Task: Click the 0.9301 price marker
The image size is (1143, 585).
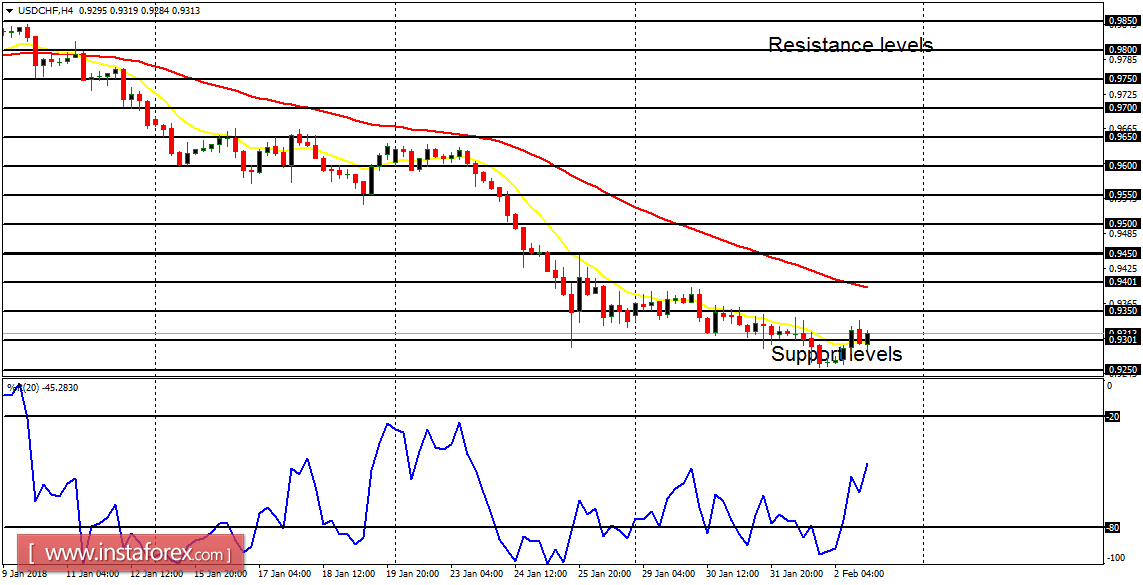Action: (1122, 338)
